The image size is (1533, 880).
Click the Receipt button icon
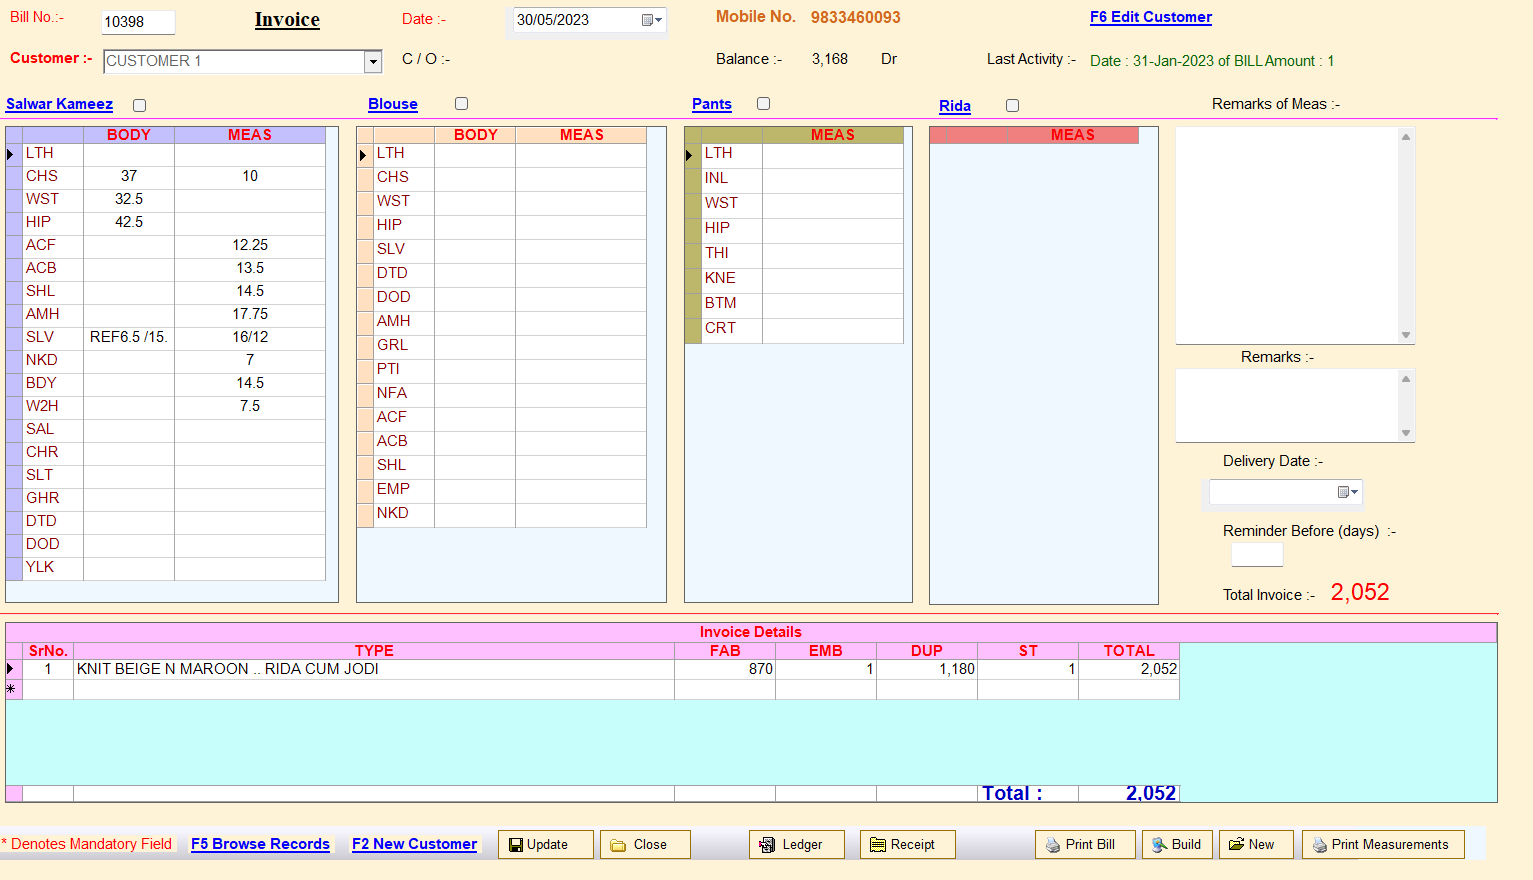tap(878, 845)
